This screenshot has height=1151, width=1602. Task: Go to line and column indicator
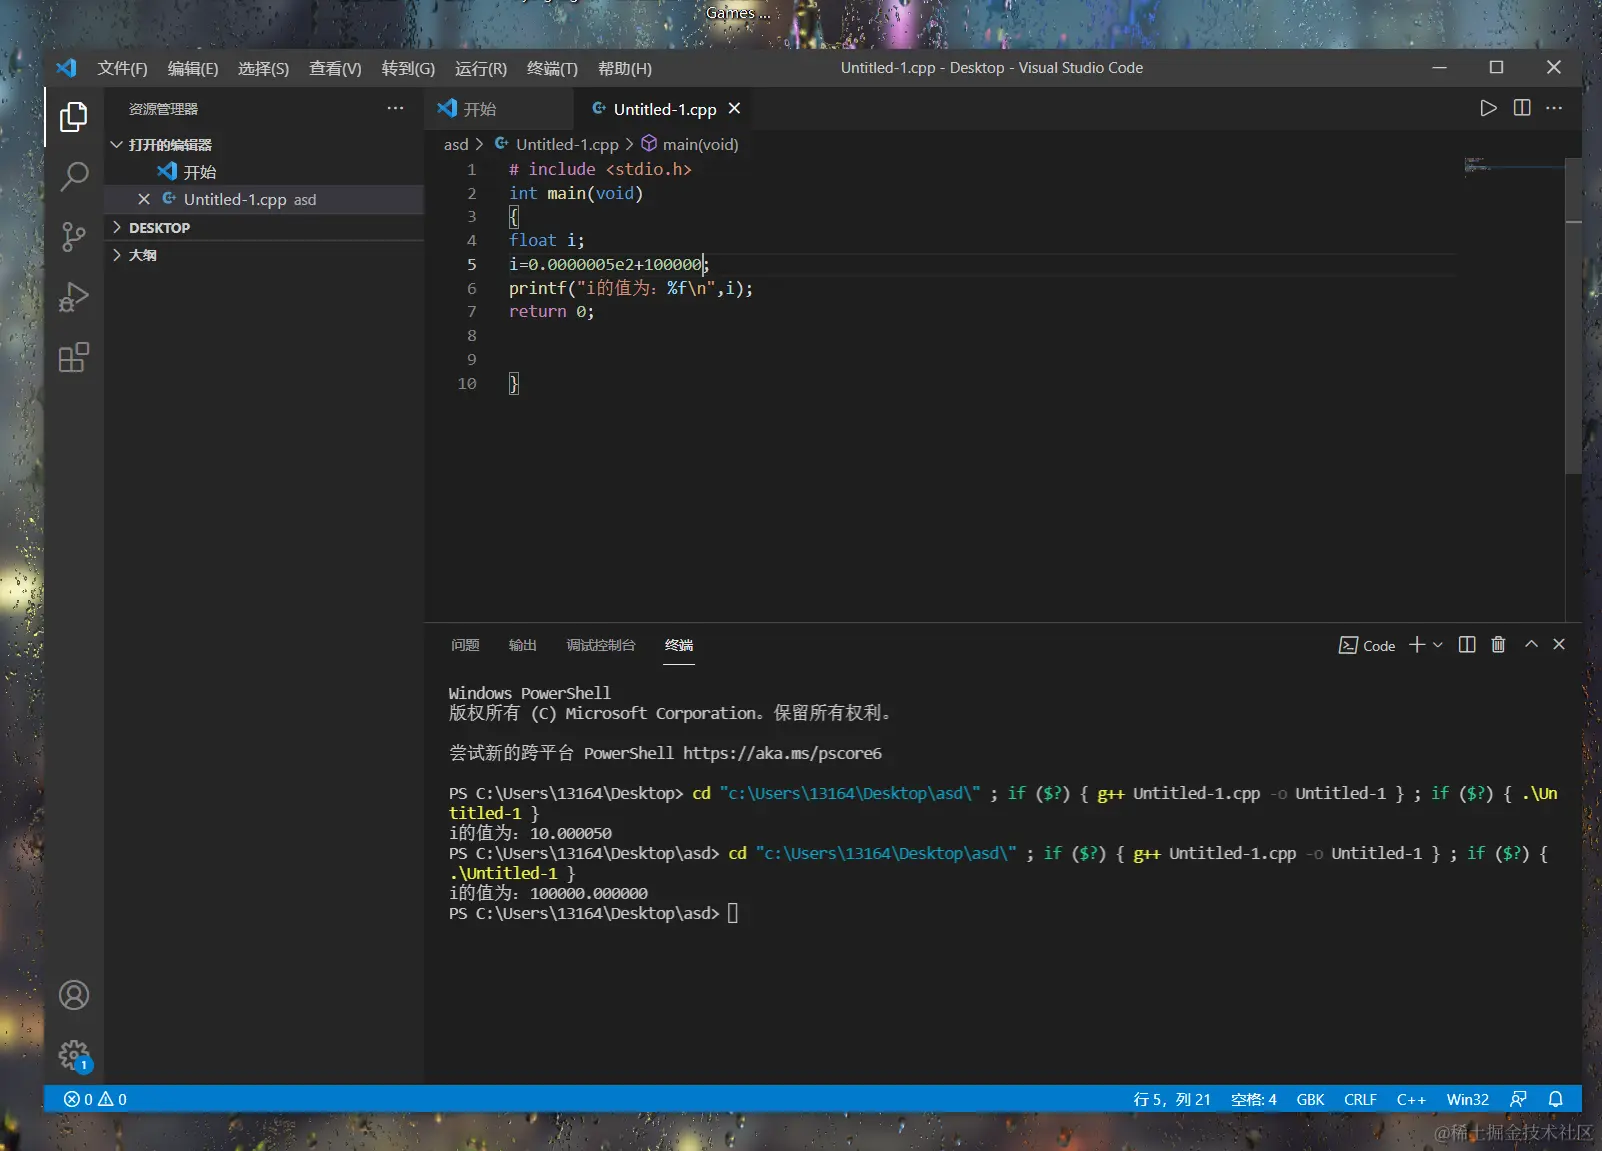tap(1172, 1099)
